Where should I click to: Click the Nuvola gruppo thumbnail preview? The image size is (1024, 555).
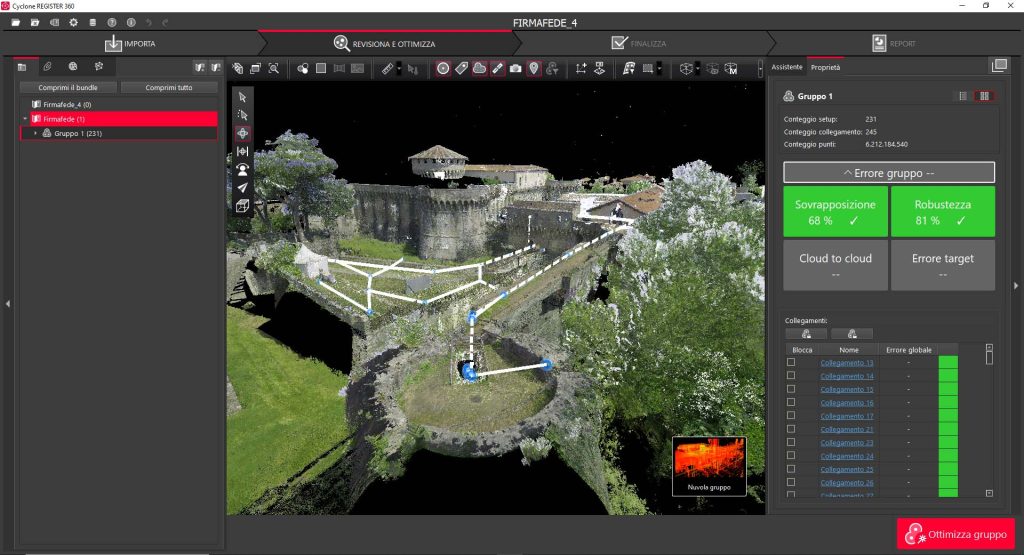point(708,460)
